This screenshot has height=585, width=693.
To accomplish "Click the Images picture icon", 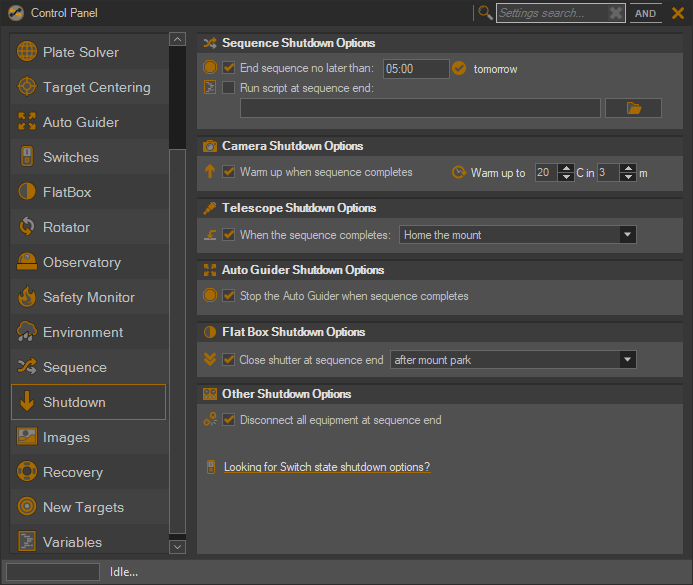I will pyautogui.click(x=27, y=436).
